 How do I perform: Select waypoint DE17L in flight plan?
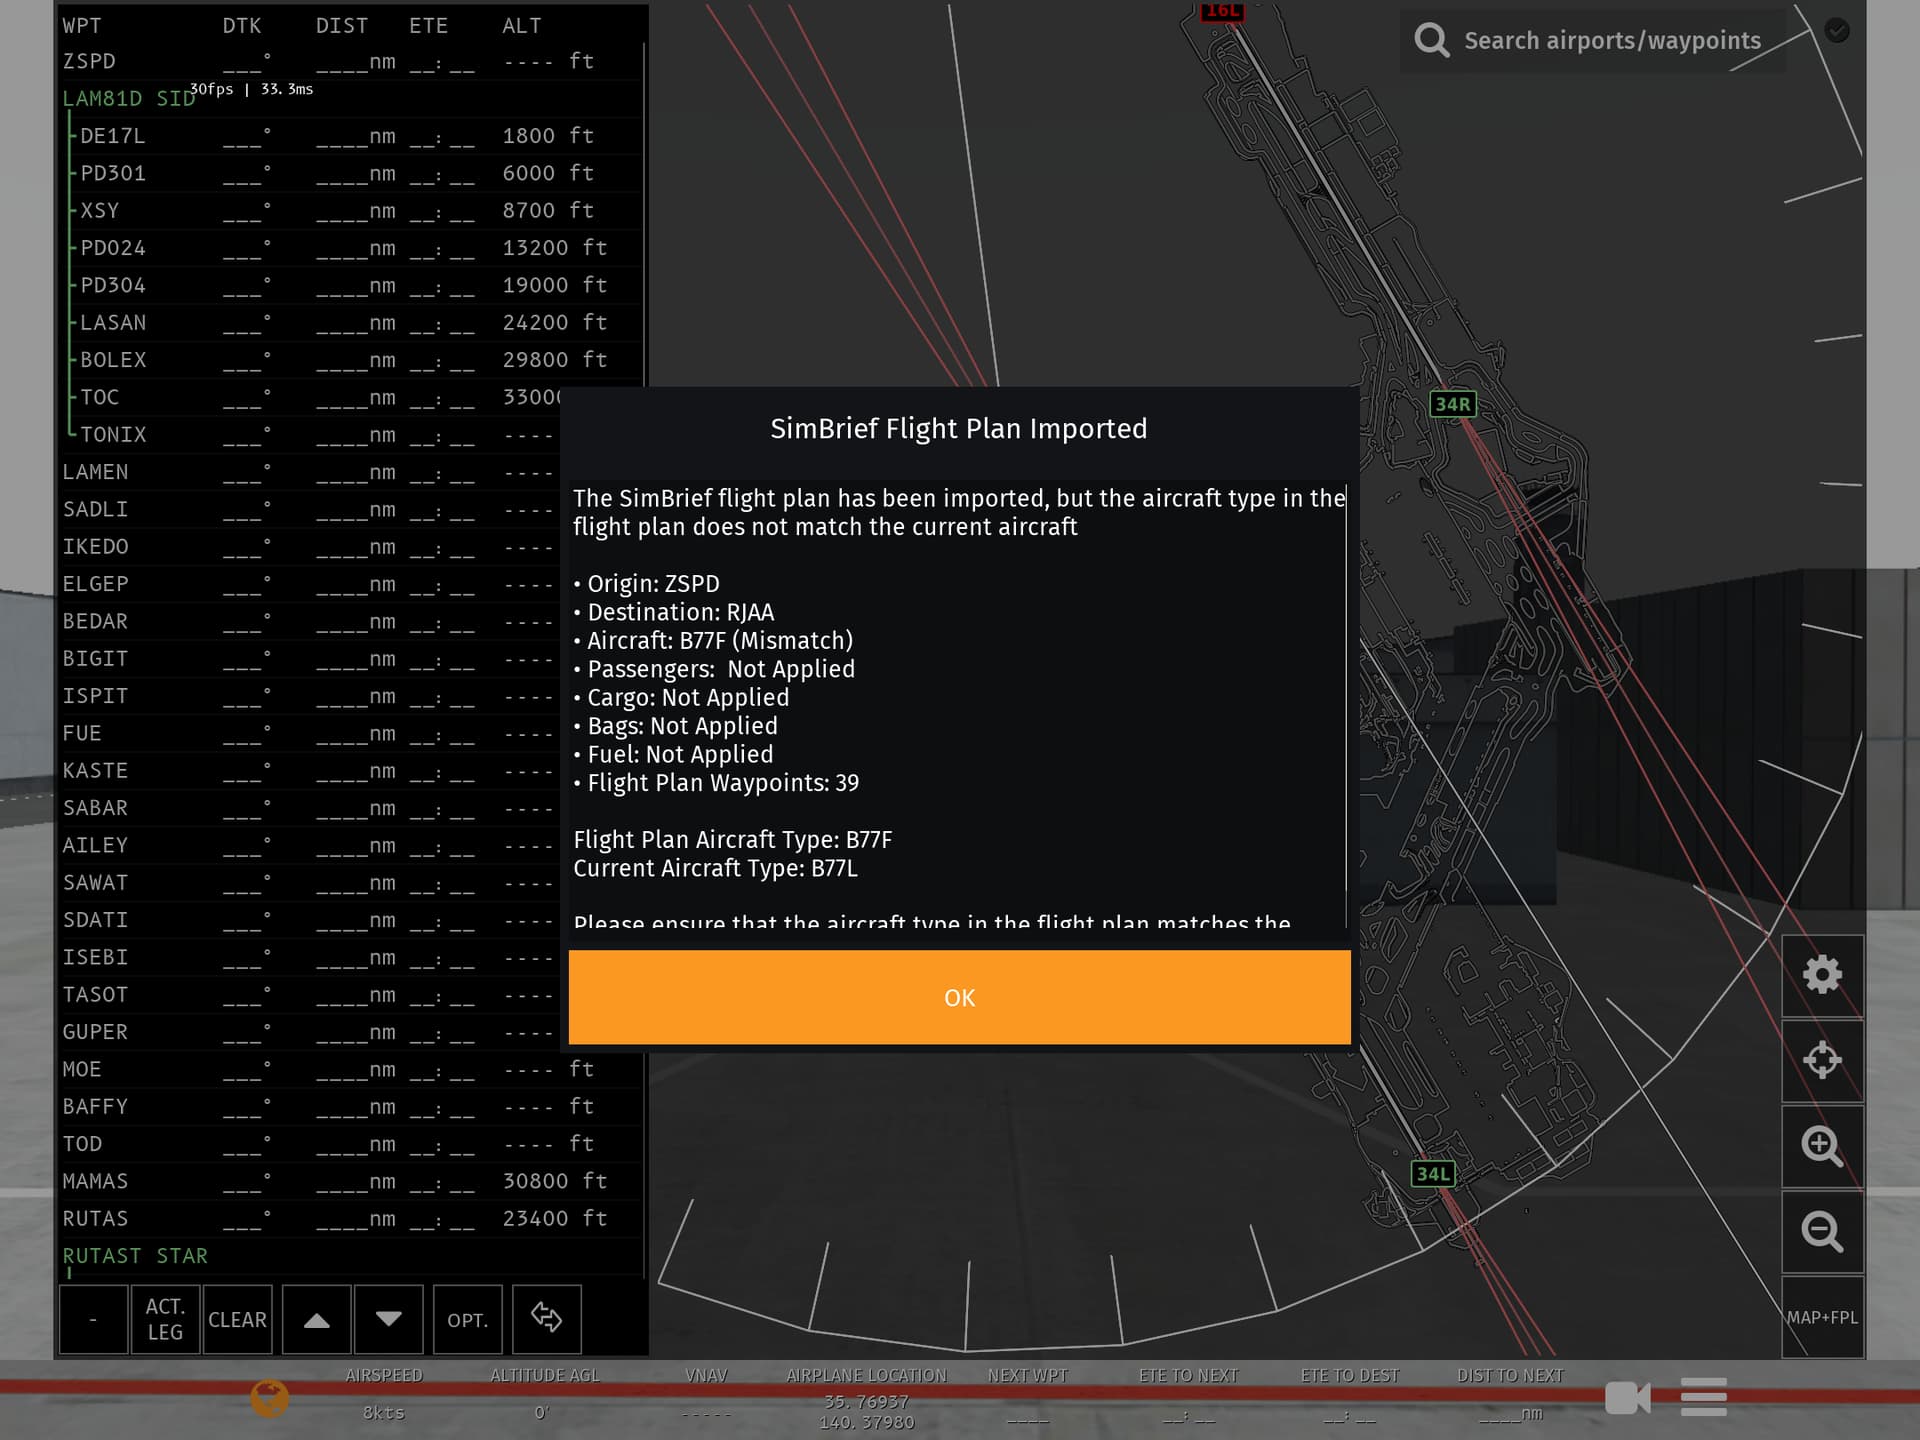tap(350, 136)
